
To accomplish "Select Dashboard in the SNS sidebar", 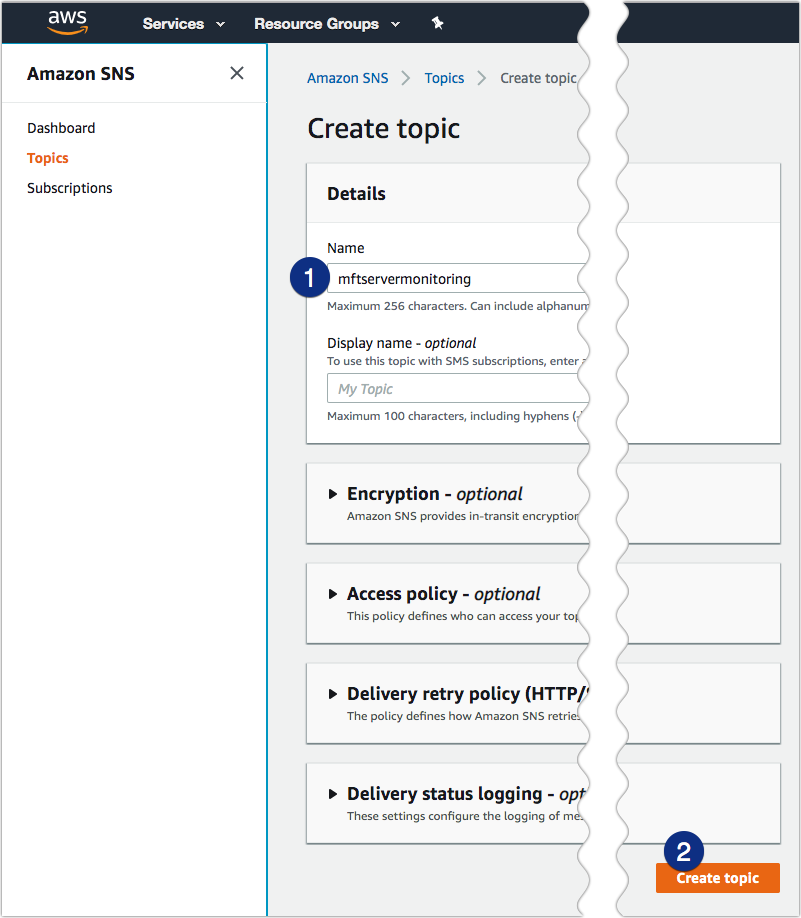I will (x=61, y=128).
